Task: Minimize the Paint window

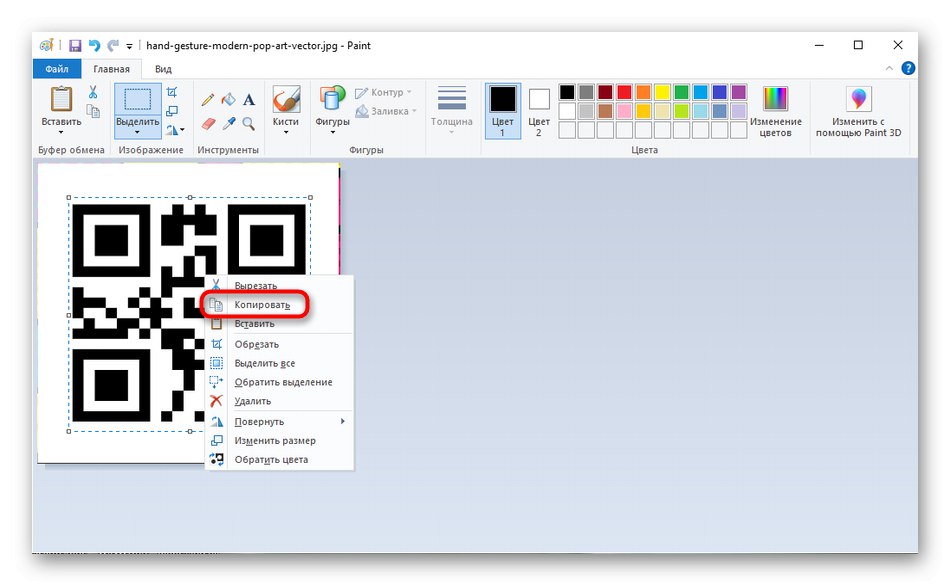Action: [820, 45]
